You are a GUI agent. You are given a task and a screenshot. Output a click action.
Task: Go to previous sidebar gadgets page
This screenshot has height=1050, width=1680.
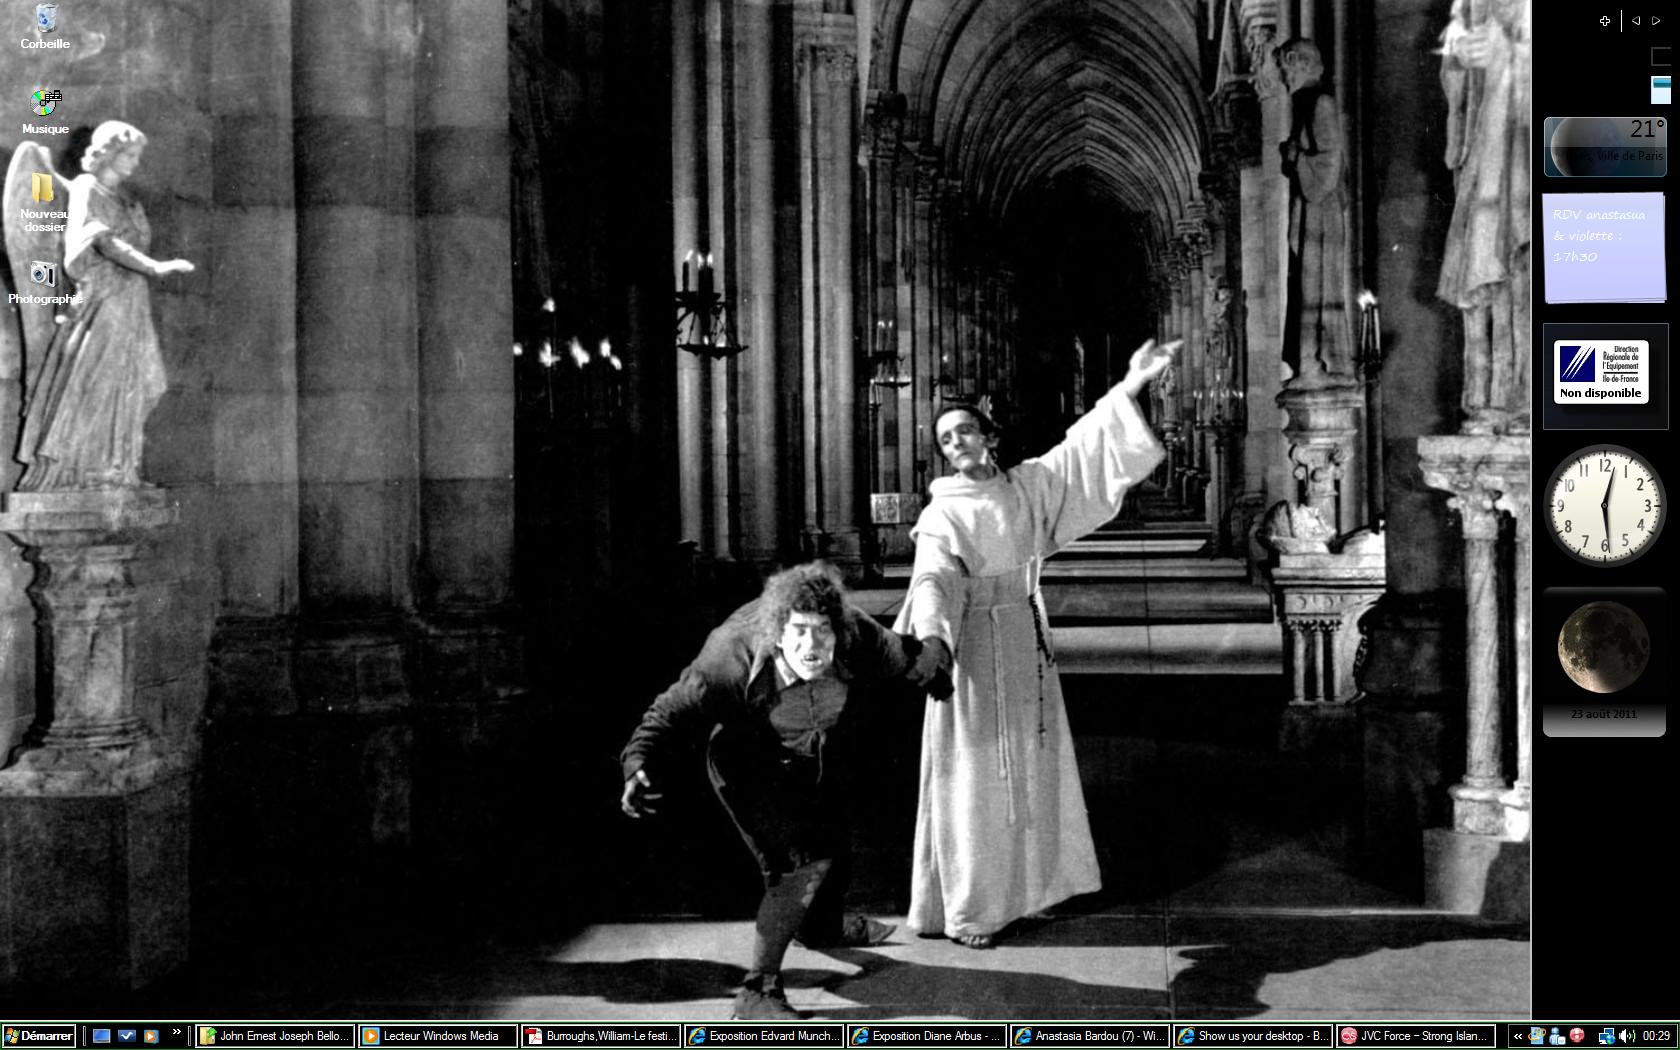1636,21
